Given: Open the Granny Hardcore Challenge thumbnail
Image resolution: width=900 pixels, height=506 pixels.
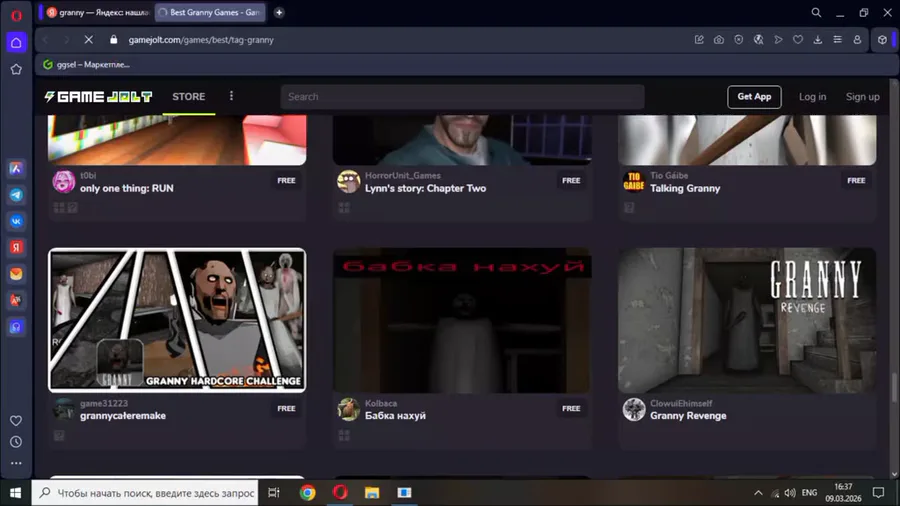Looking at the screenshot, I should coord(177,320).
